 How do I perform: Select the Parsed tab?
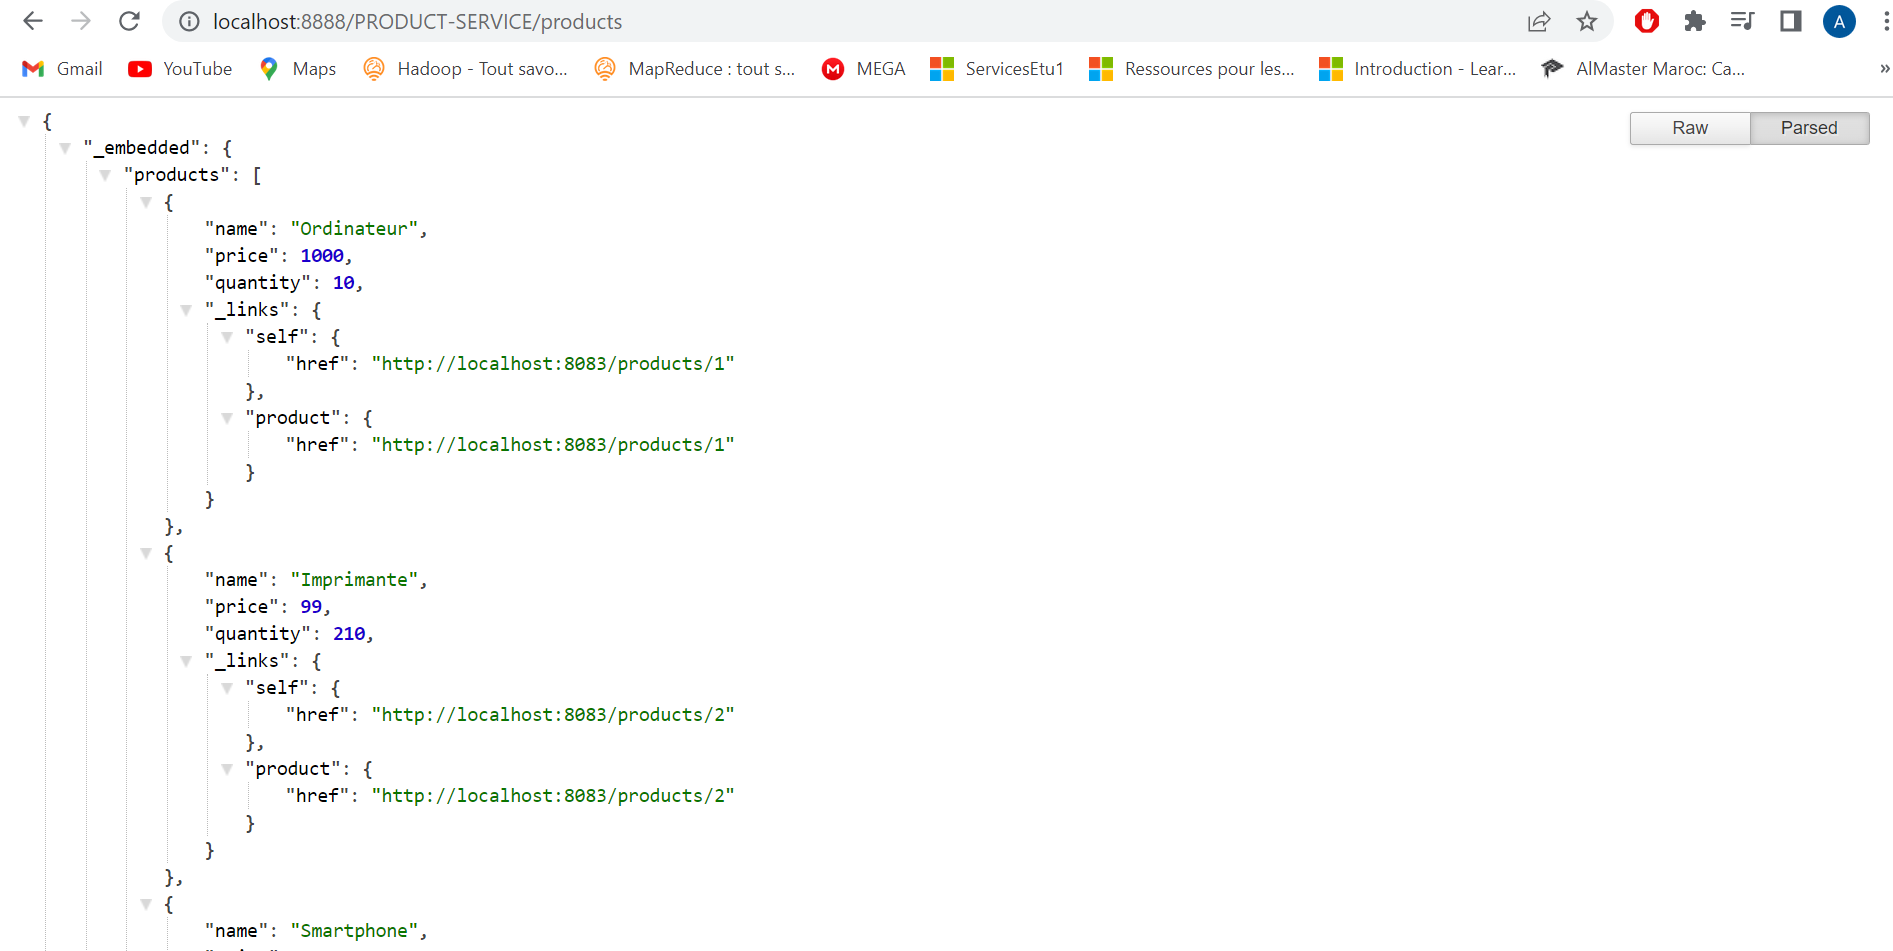click(x=1809, y=128)
